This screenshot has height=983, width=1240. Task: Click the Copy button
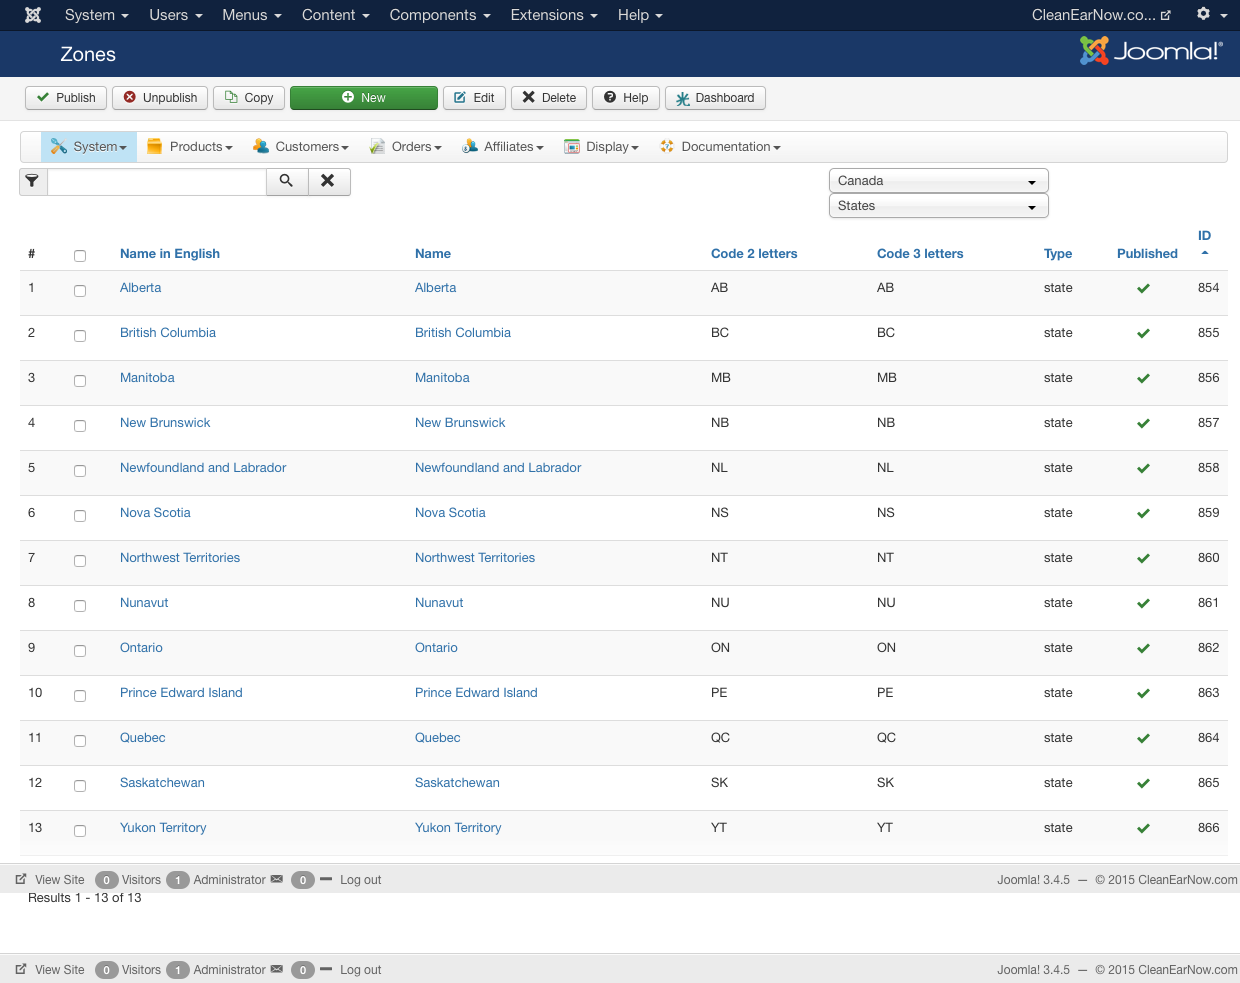tap(249, 98)
